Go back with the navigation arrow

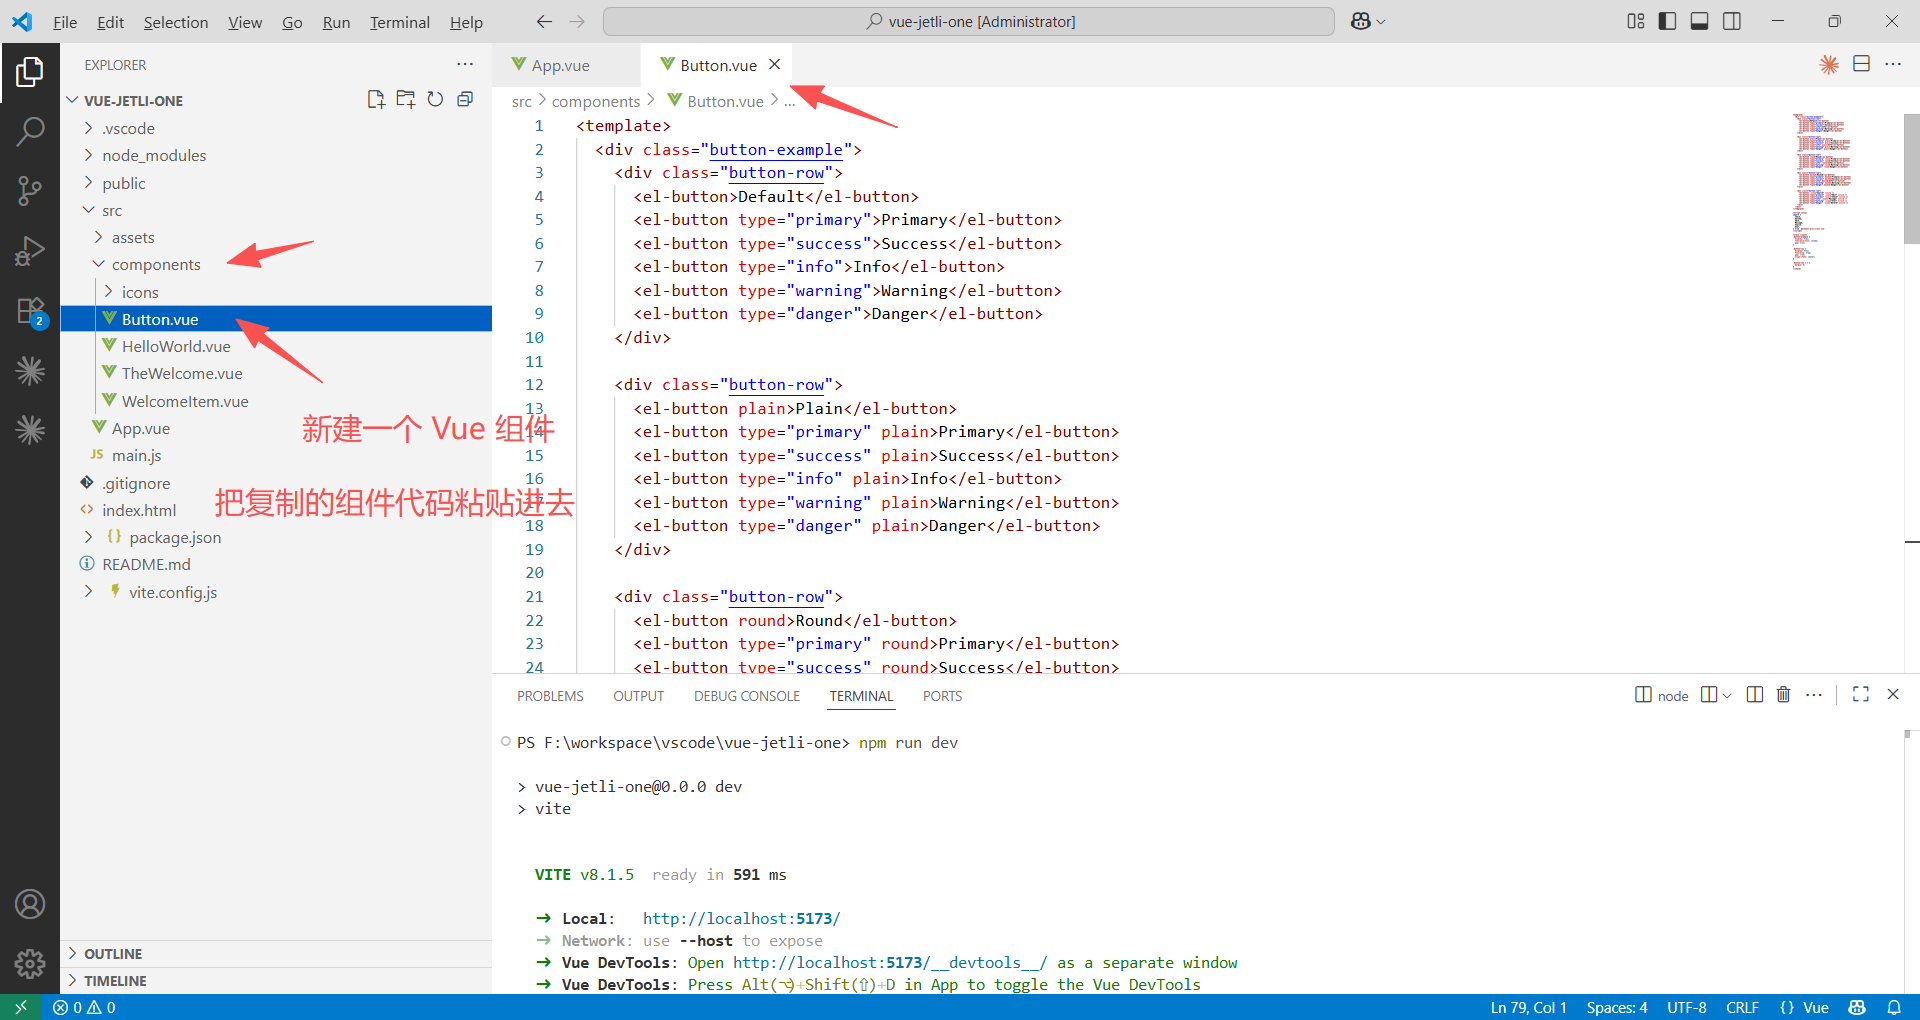[x=544, y=21]
